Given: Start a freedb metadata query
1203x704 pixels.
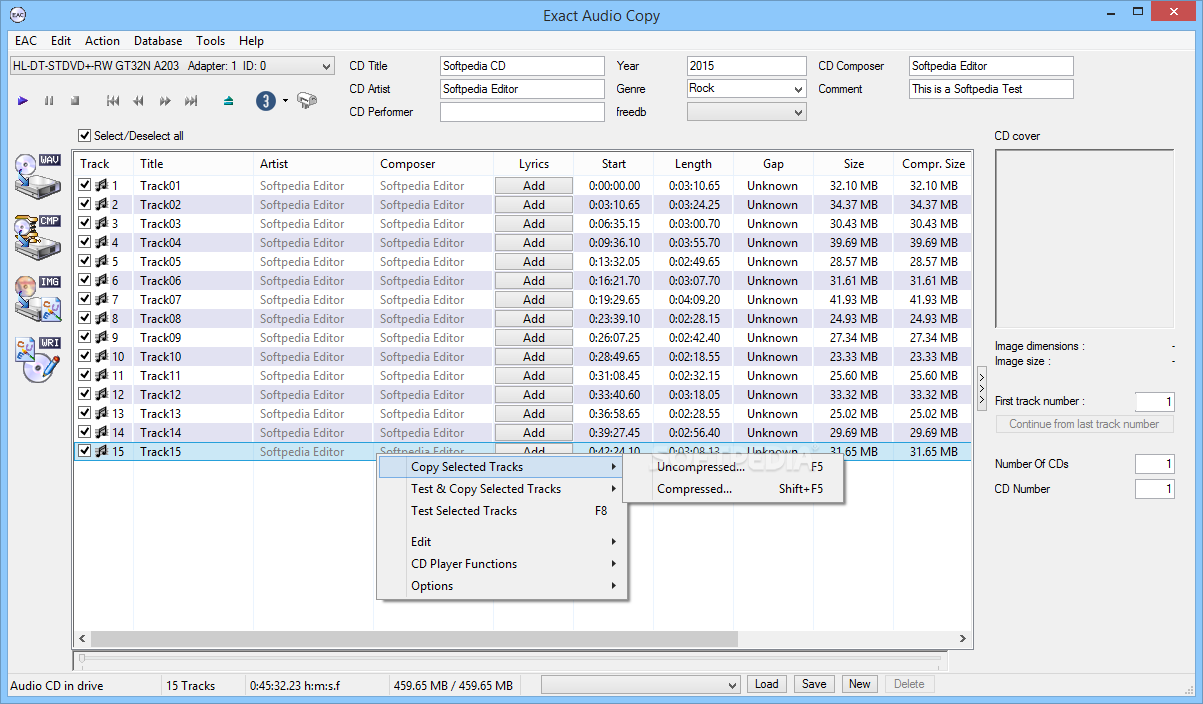Looking at the screenshot, I should pos(264,100).
